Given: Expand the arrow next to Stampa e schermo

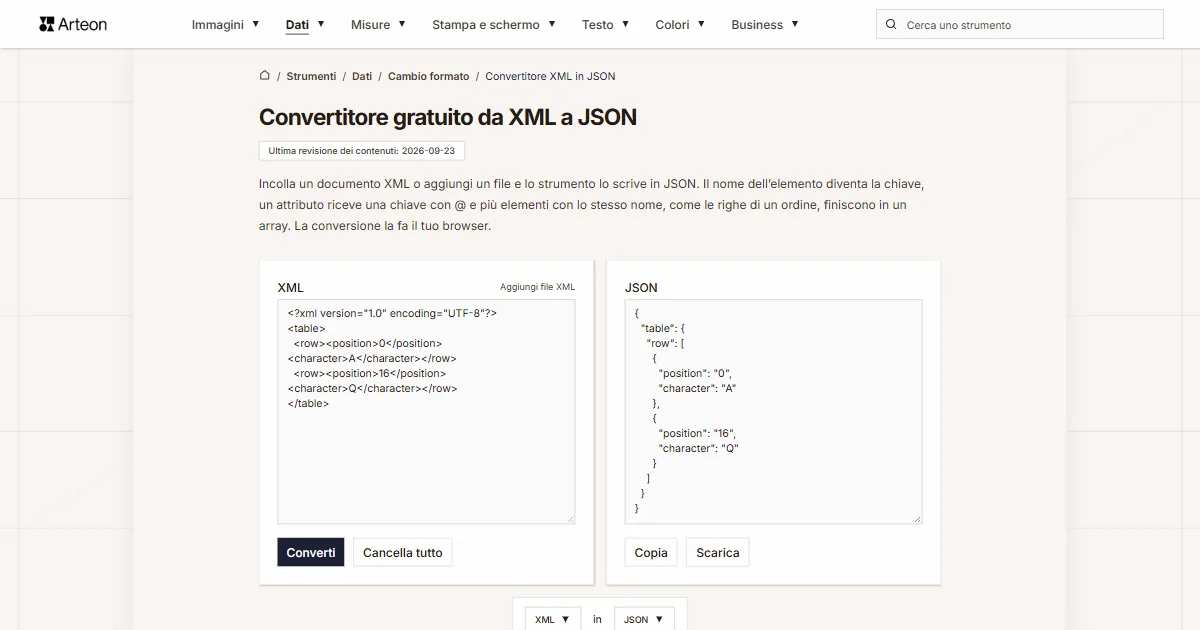Looking at the screenshot, I should tap(552, 24).
